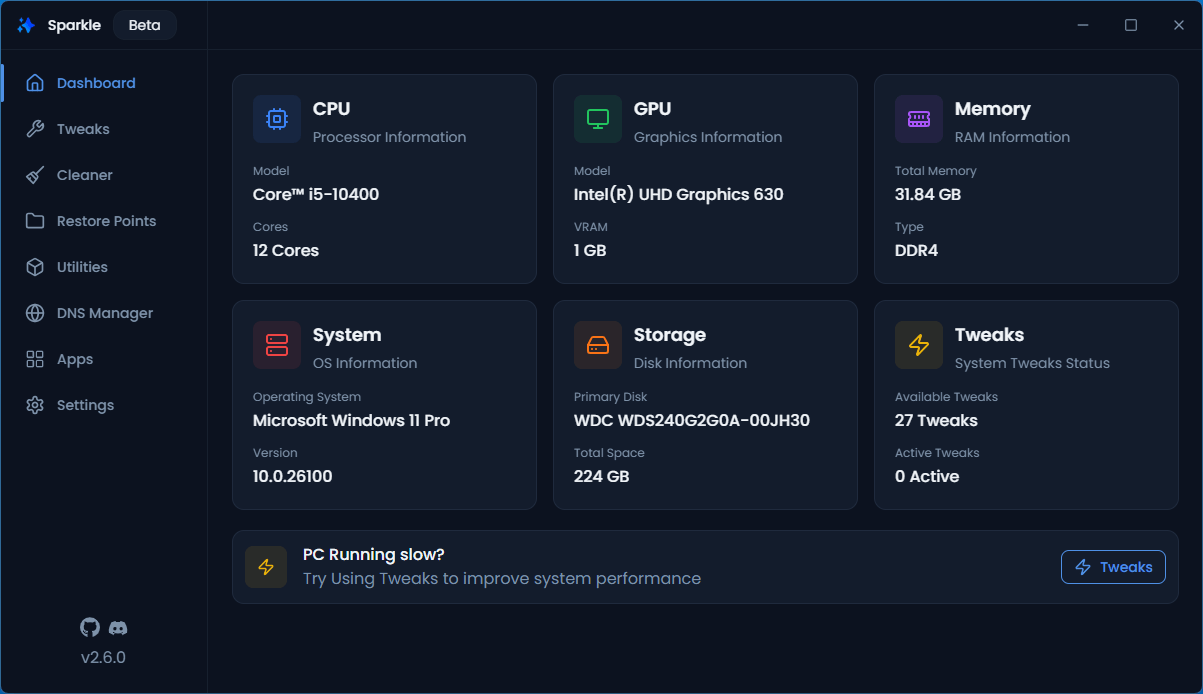Click the CPU chip icon
The width and height of the screenshot is (1203, 694).
pos(277,119)
